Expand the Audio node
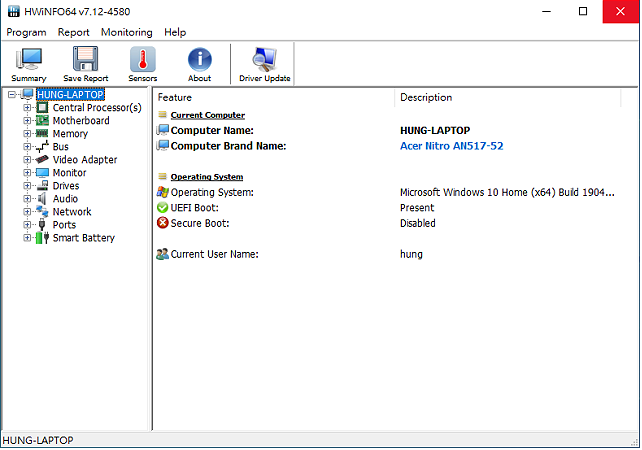642x450 pixels. 27,199
